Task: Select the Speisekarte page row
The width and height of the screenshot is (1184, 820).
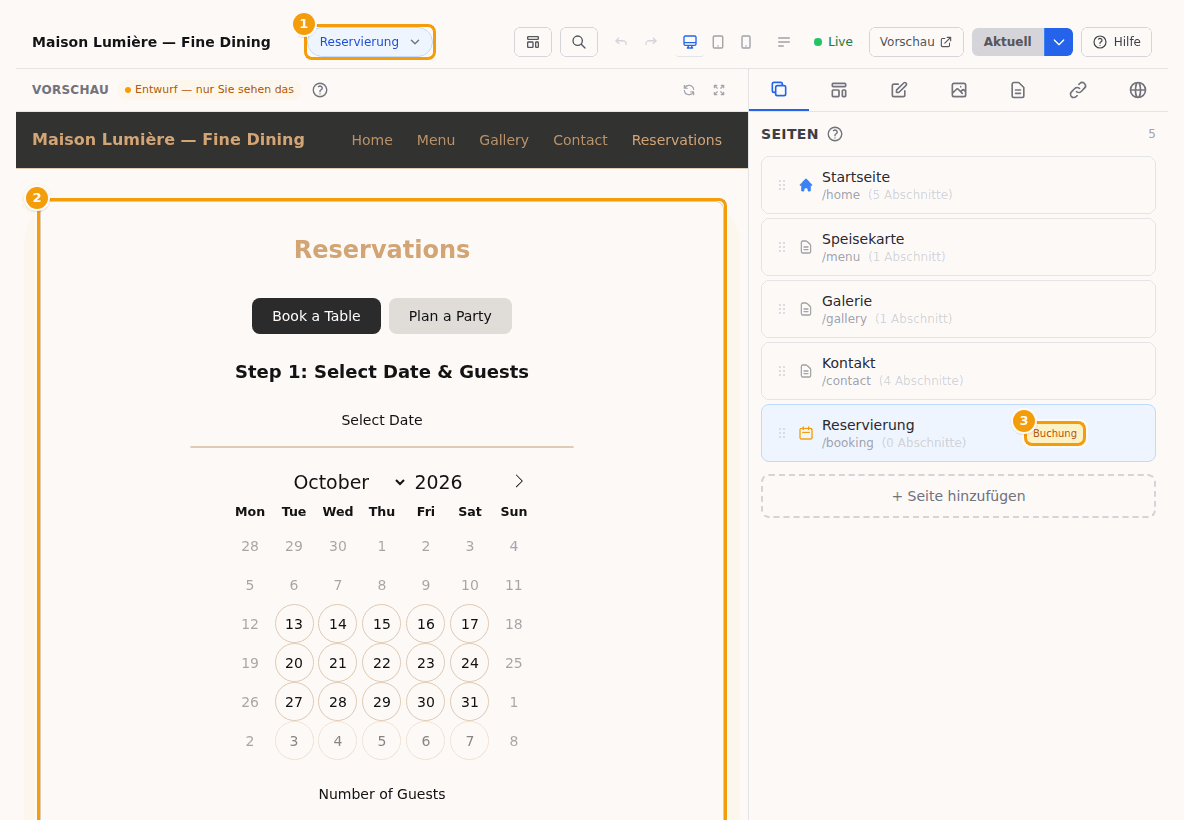Action: pyautogui.click(x=958, y=247)
